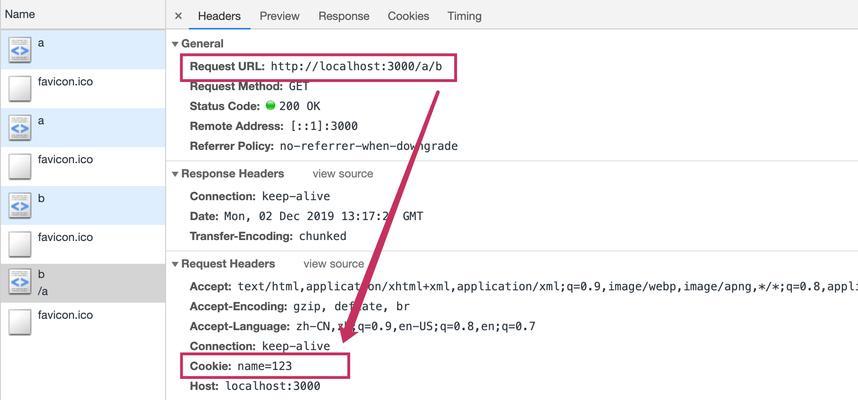Click the Name column header
Viewport: 858px width, 400px height.
(20, 14)
